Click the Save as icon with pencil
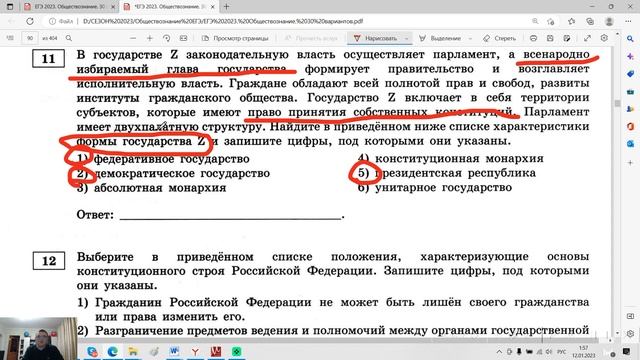Screen dimensions: 640x360 [567, 38]
